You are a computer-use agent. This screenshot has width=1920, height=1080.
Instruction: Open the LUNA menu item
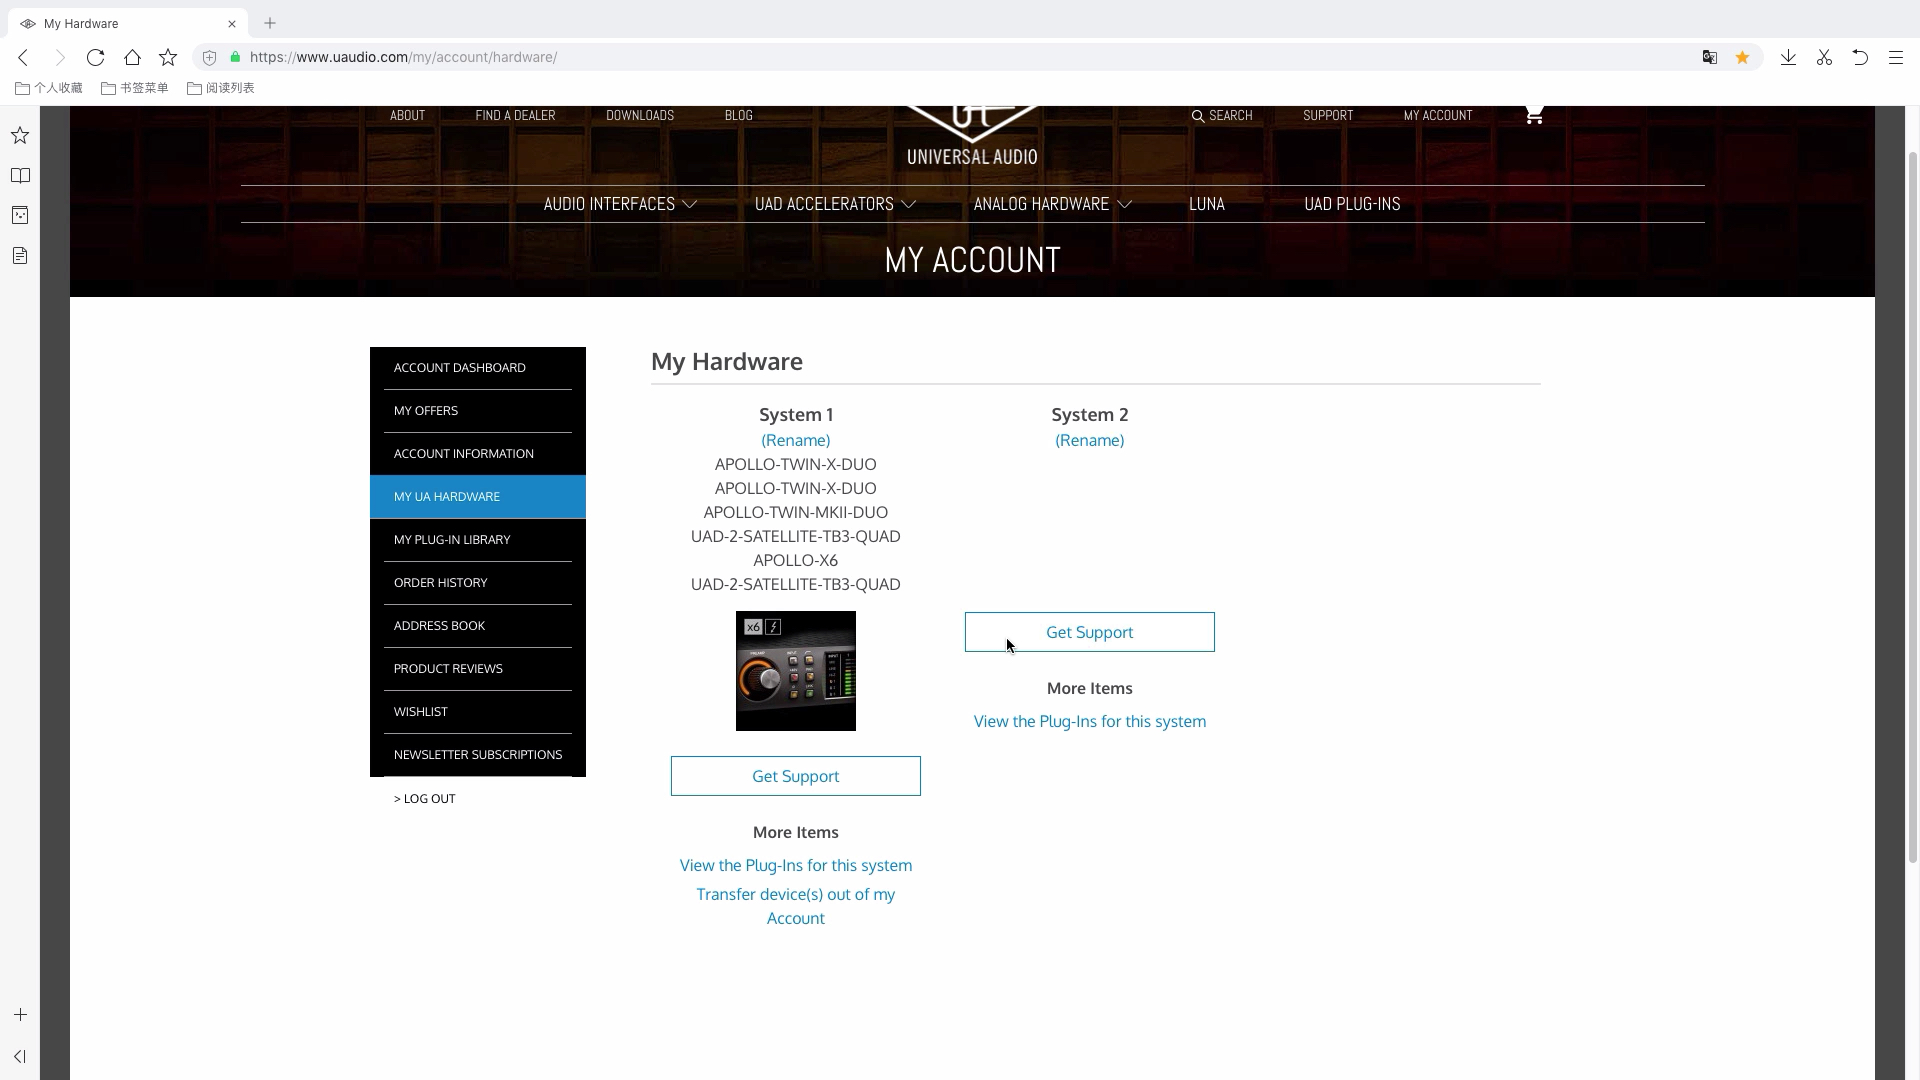pos(1206,203)
